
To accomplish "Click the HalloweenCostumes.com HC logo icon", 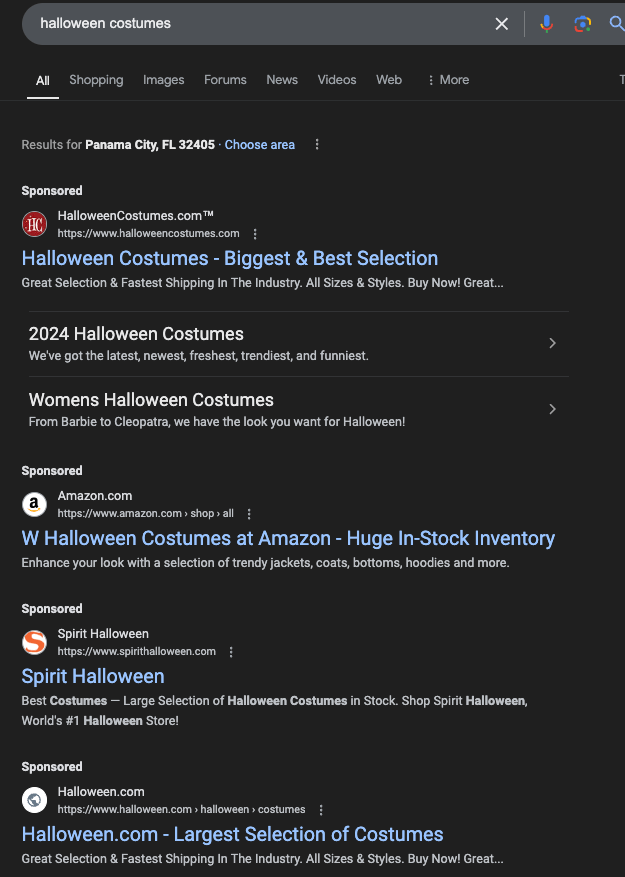I will click(x=34, y=224).
